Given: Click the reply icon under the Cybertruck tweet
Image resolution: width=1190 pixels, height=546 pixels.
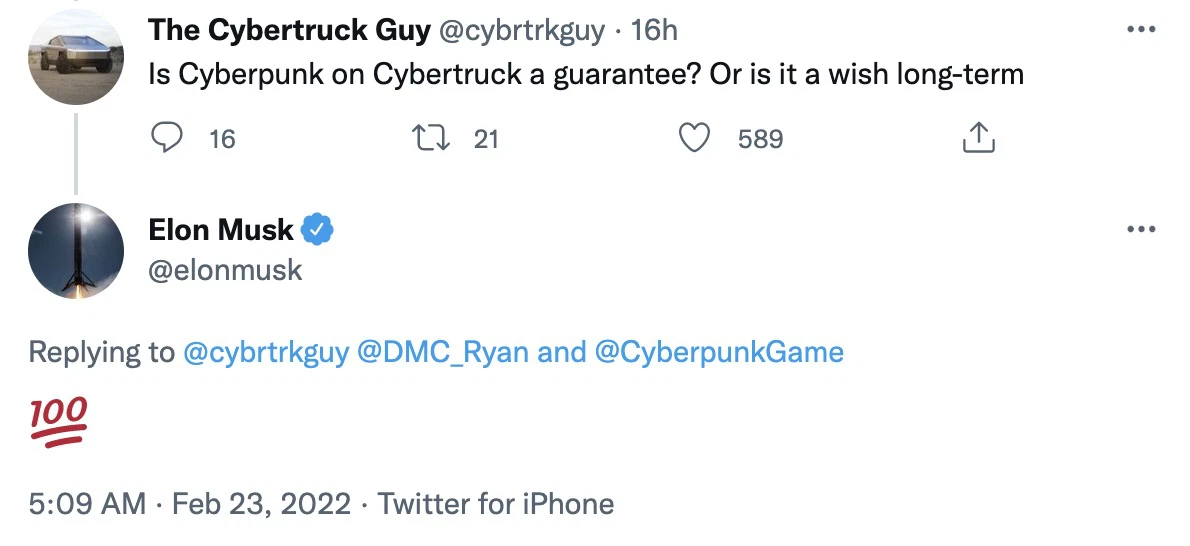Looking at the screenshot, I should click(x=165, y=138).
